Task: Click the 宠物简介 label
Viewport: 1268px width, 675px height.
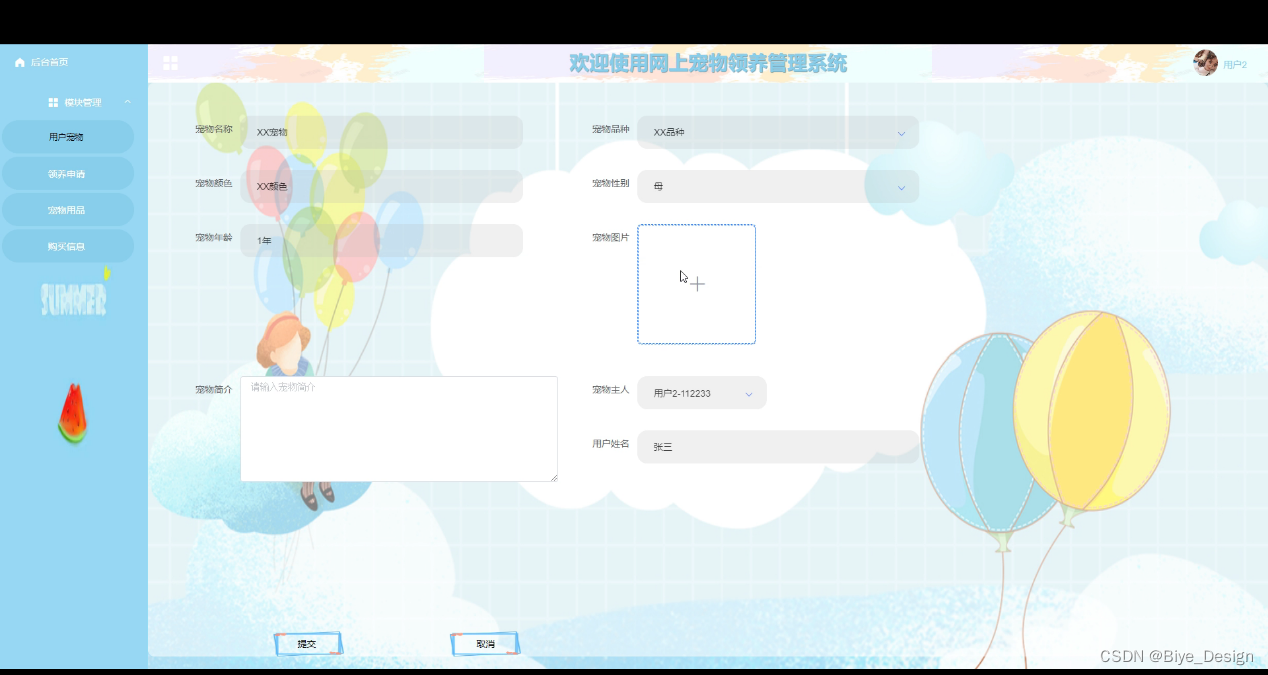Action: (x=214, y=389)
